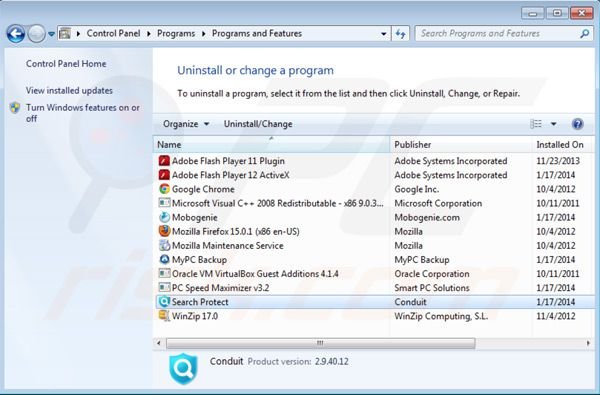
Task: Sort list by Installed On column header
Action: coord(563,145)
